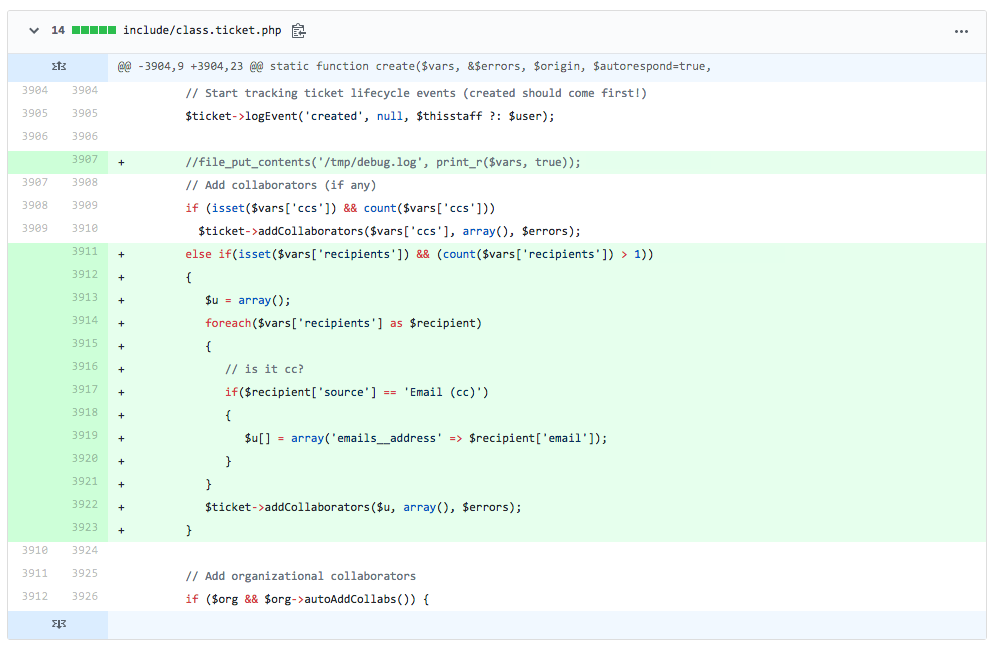Click old line number 3909

tap(34, 228)
